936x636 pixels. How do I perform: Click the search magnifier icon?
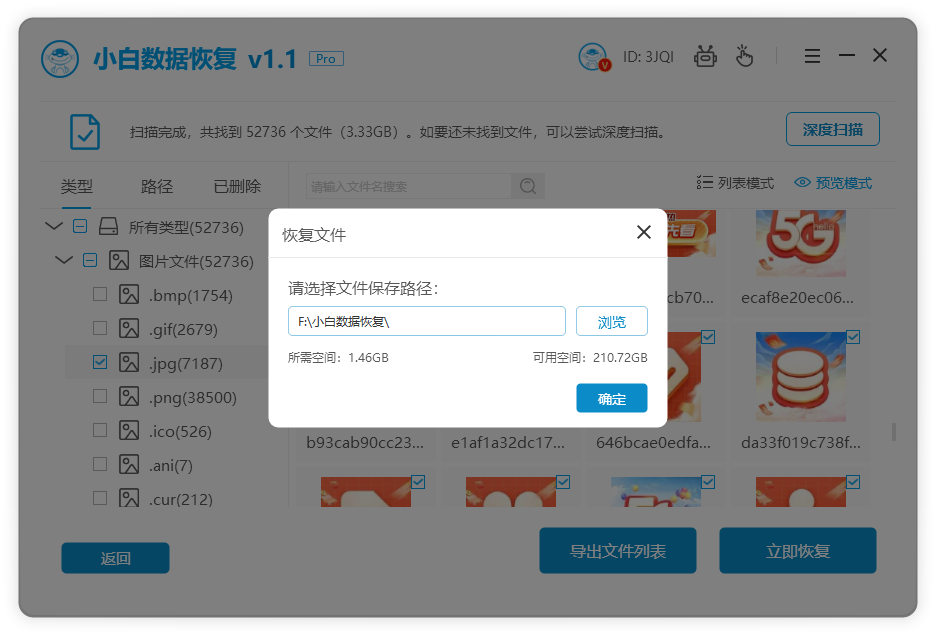click(x=527, y=185)
